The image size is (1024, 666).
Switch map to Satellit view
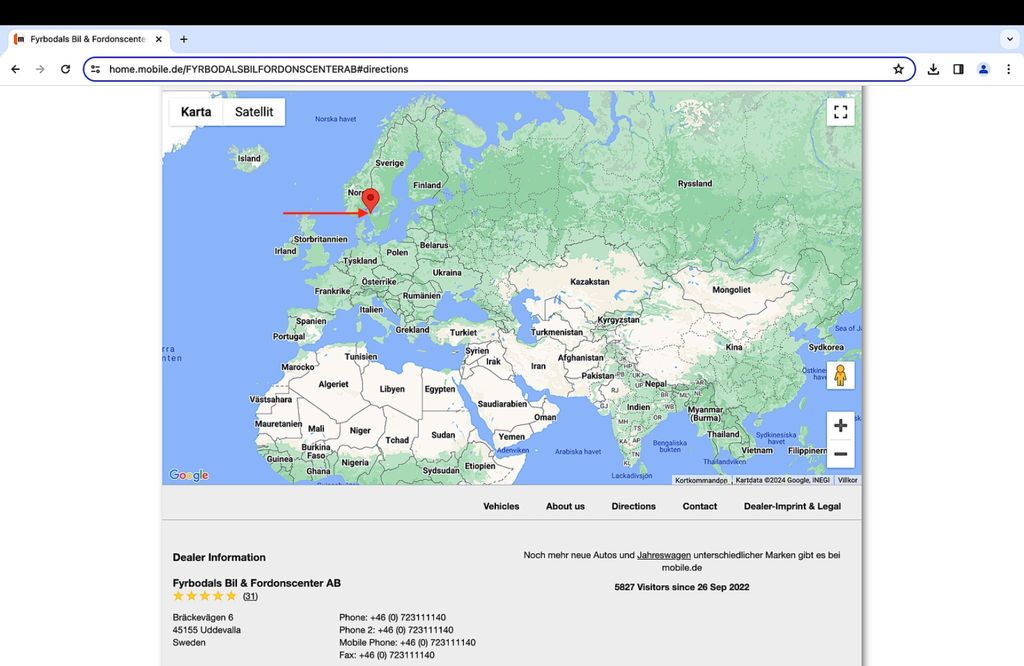254,112
